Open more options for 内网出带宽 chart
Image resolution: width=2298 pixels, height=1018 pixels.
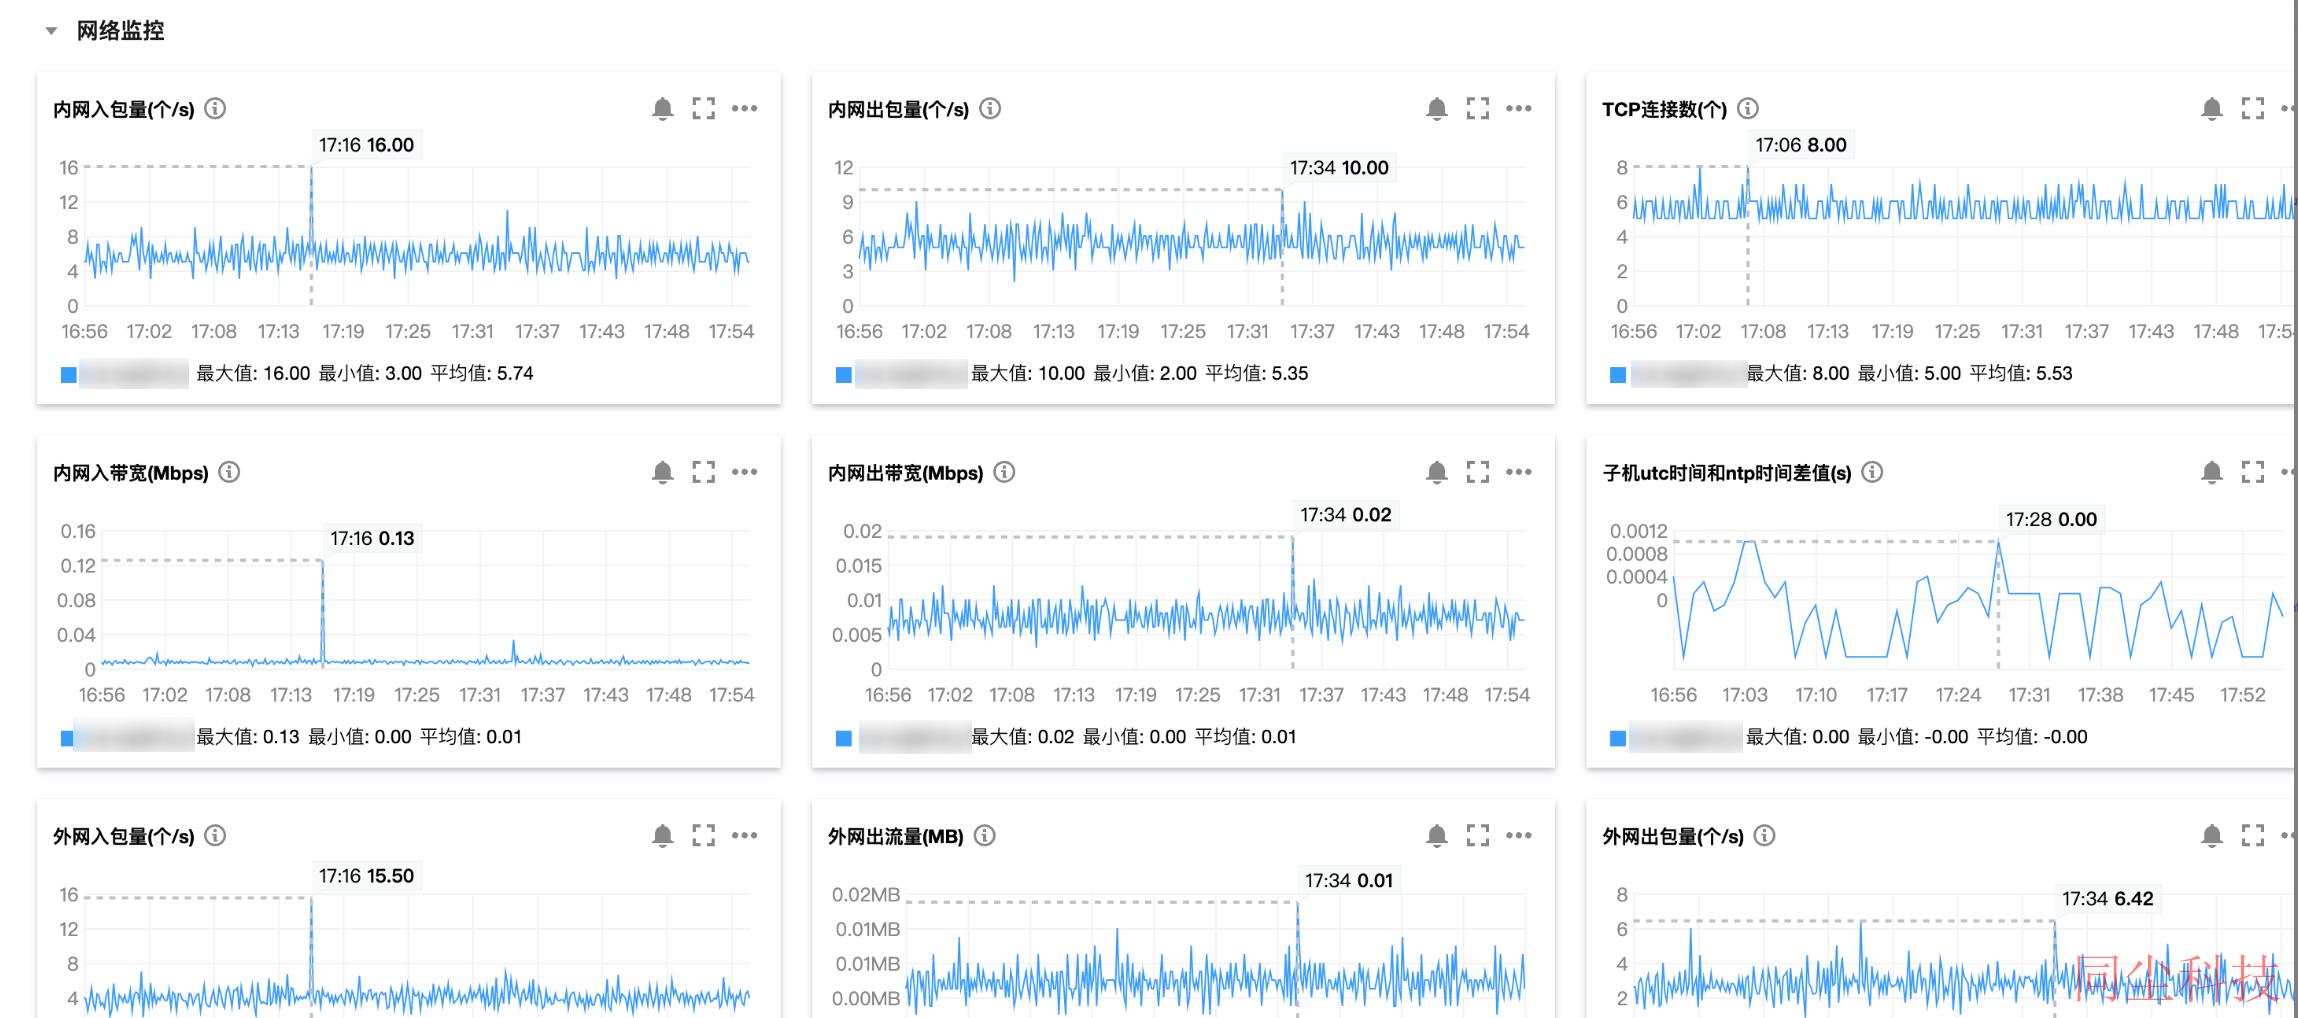1519,472
